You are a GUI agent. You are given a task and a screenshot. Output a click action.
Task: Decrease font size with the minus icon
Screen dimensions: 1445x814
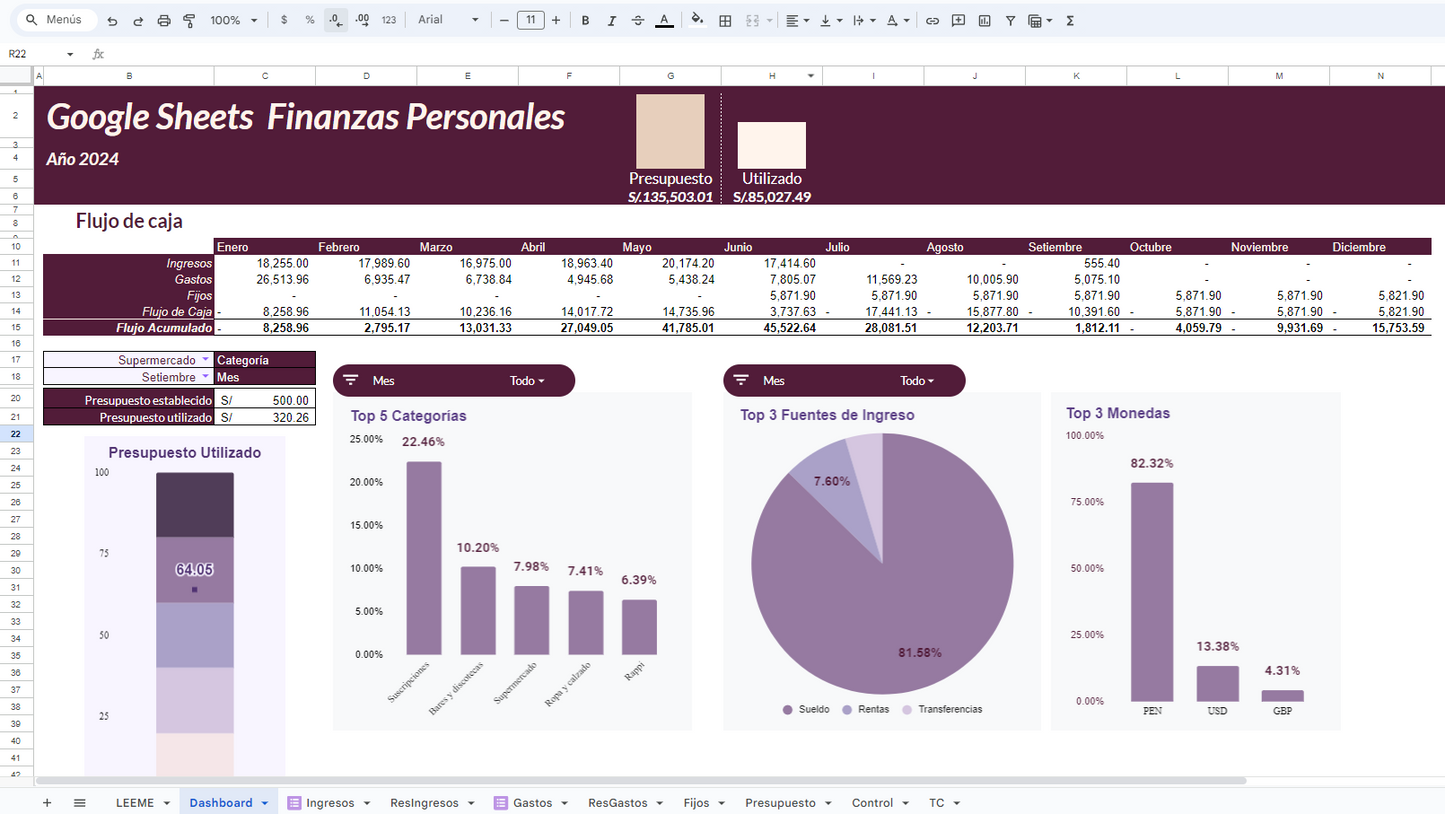click(x=504, y=20)
